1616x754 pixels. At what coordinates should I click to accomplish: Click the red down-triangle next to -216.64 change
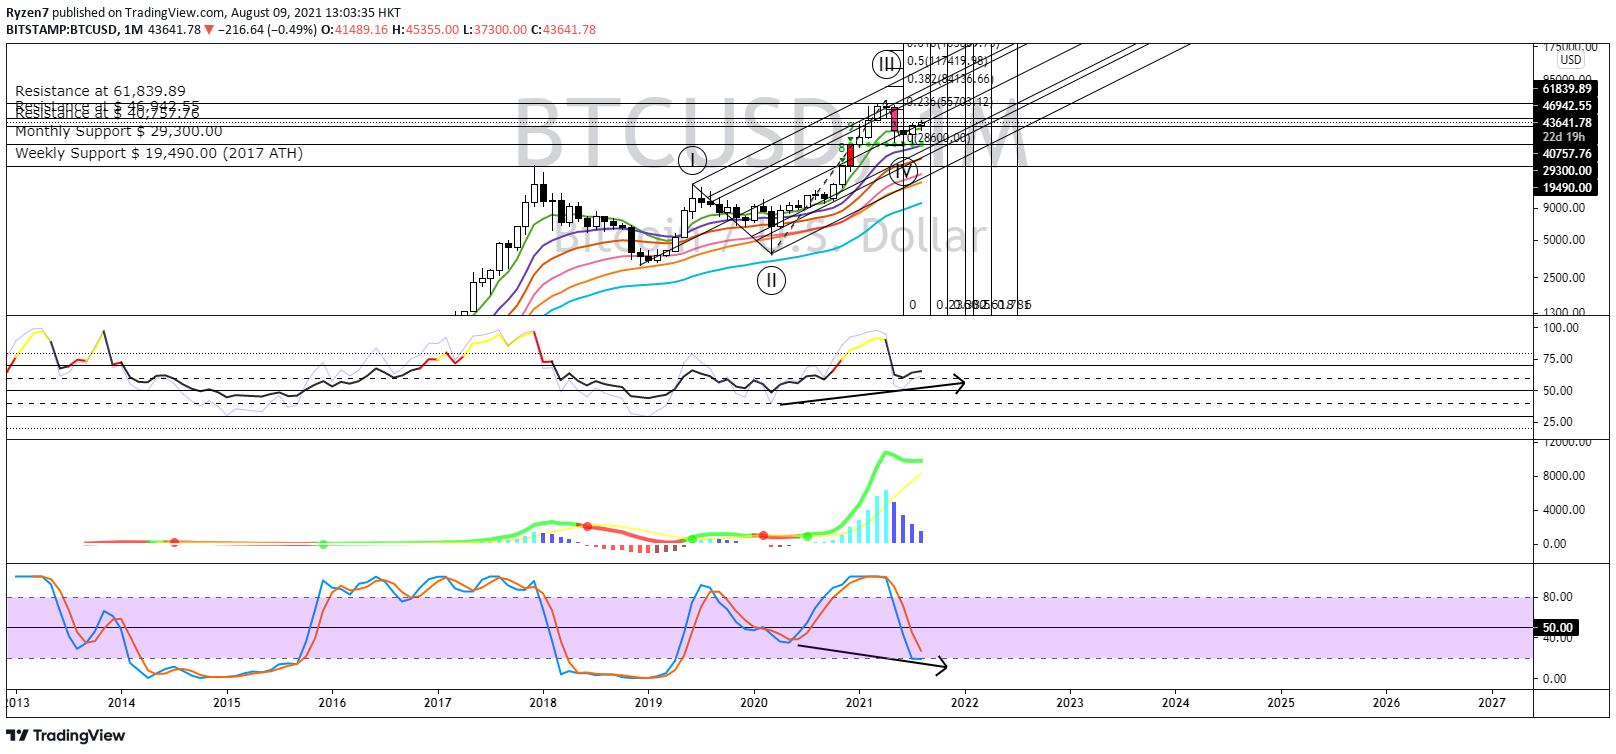[x=209, y=30]
